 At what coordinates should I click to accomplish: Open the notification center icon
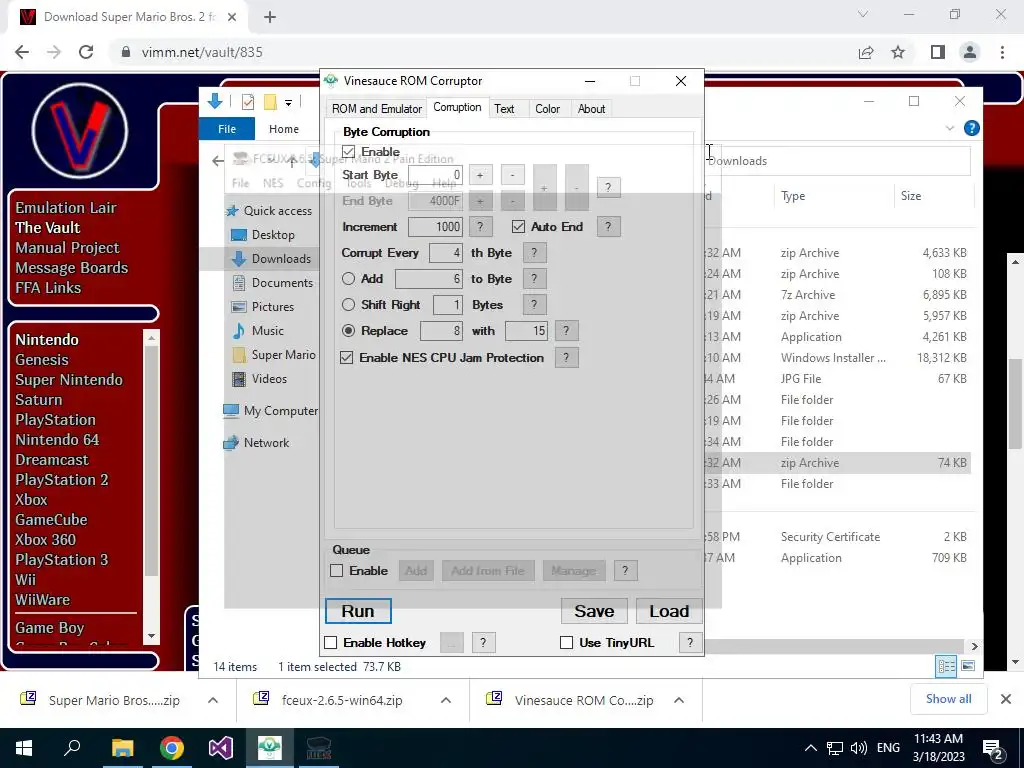point(992,748)
